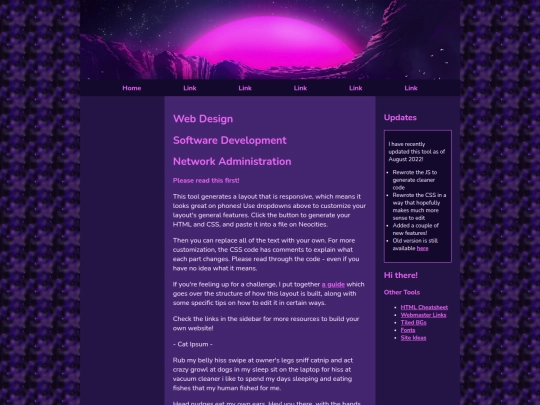Visit the Webmaster Links page
The height and width of the screenshot is (405, 540).
click(x=423, y=315)
